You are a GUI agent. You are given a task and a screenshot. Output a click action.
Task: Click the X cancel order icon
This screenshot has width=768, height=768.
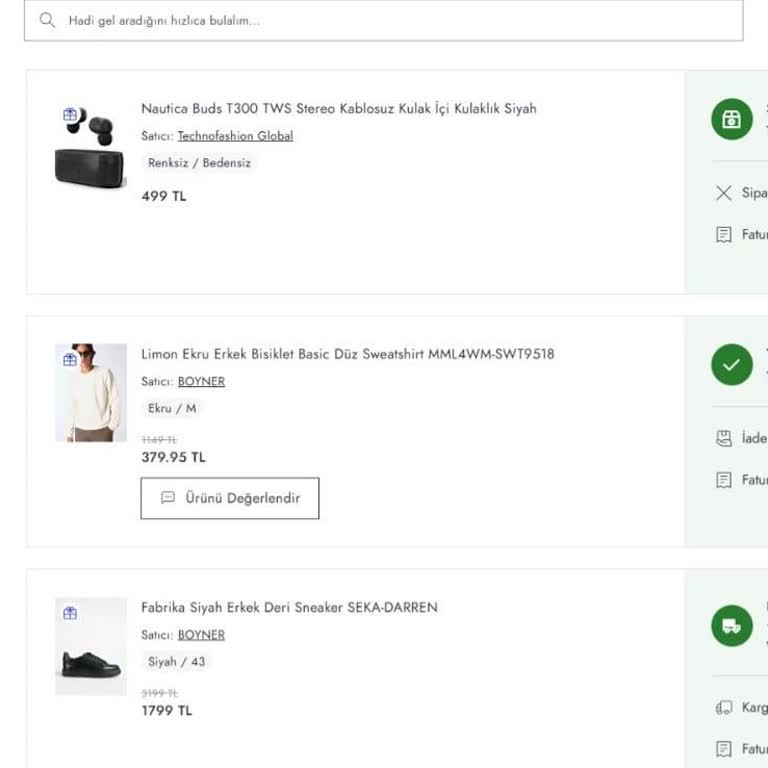pos(724,193)
